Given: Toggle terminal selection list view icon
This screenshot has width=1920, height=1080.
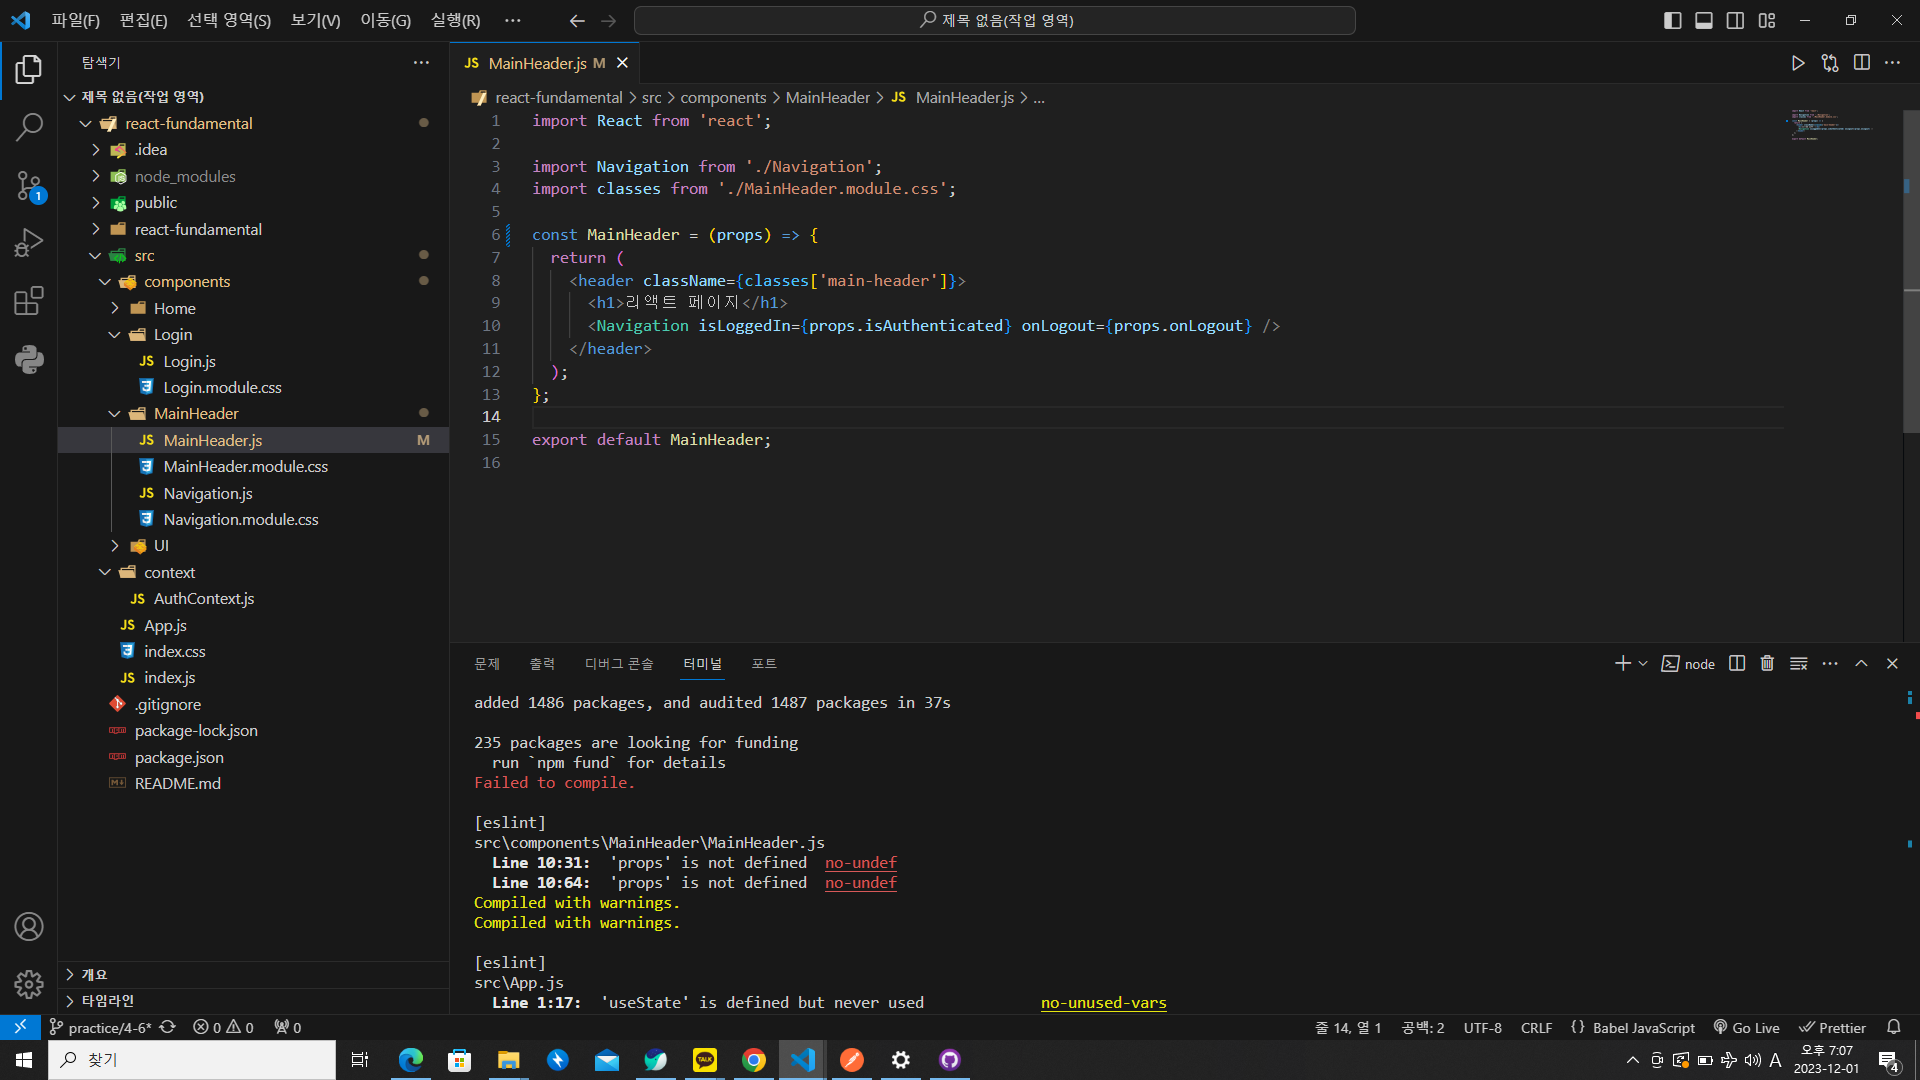Looking at the screenshot, I should [1798, 663].
